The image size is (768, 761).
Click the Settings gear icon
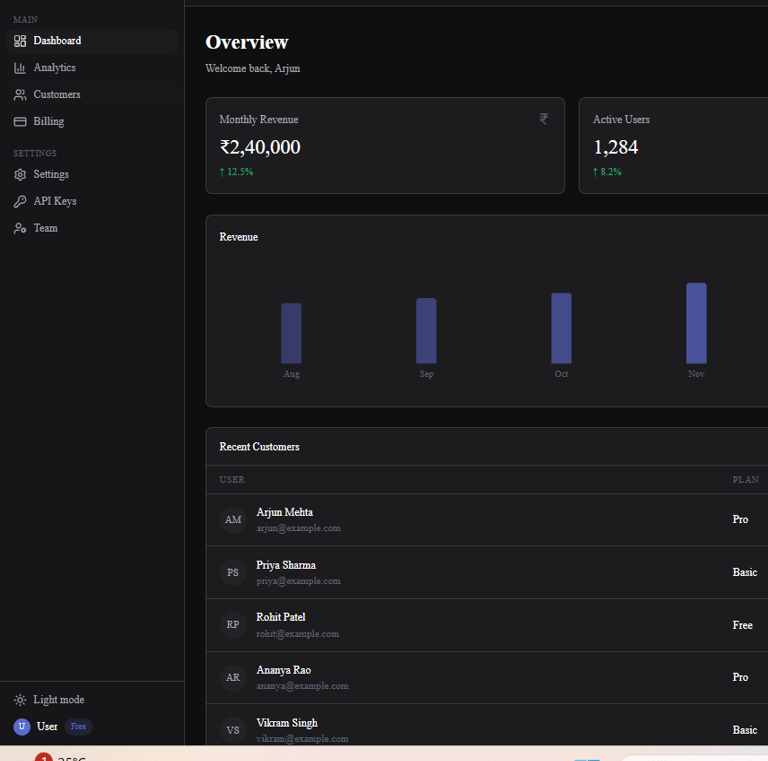(x=20, y=174)
